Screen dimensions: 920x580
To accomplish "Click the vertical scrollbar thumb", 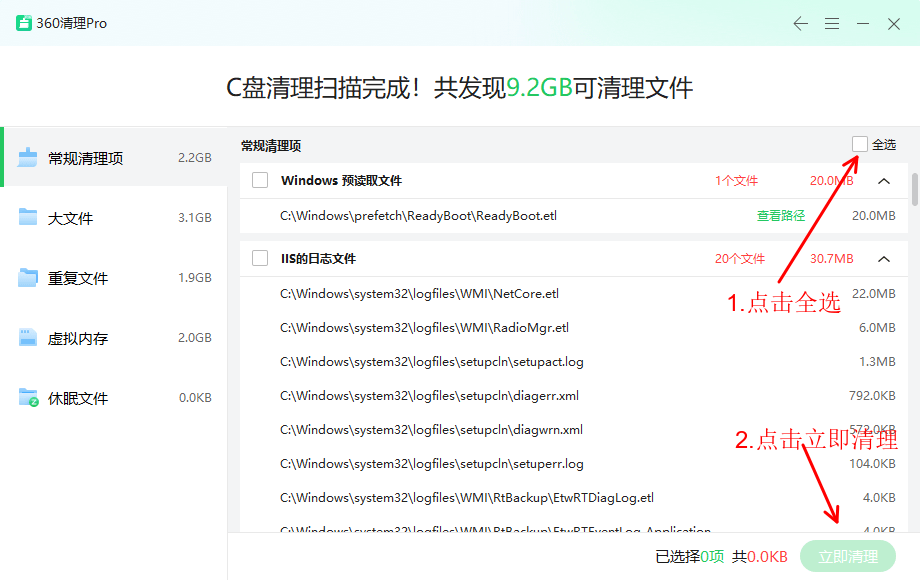I will tap(914, 189).
